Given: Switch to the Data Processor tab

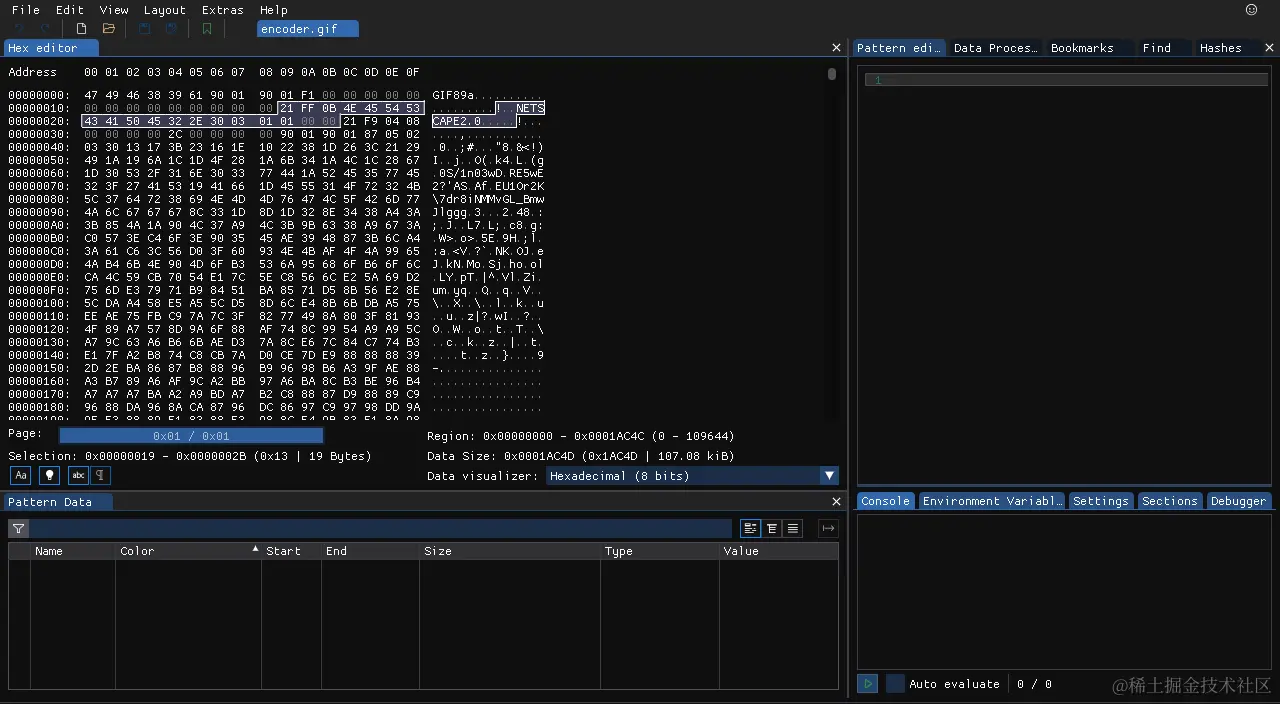Looking at the screenshot, I should pyautogui.click(x=995, y=48).
